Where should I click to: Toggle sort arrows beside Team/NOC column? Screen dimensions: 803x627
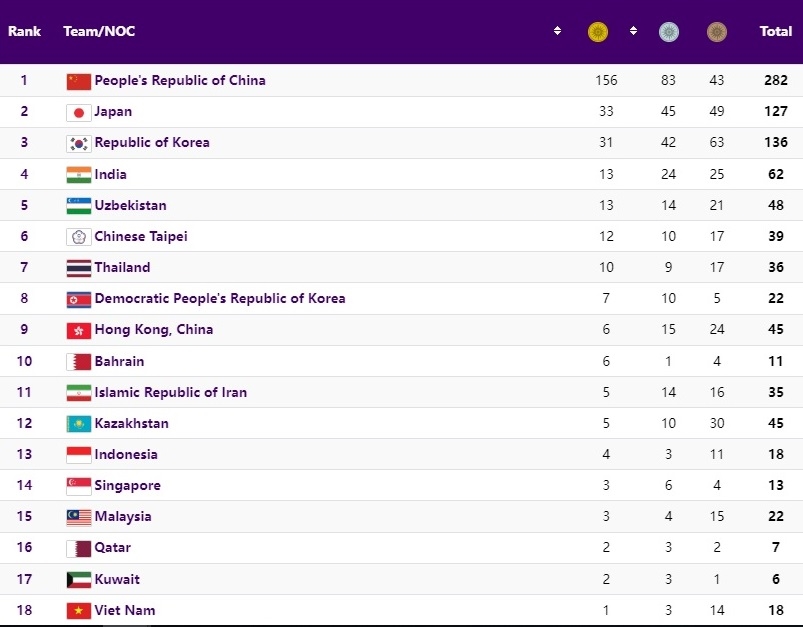(x=557, y=32)
